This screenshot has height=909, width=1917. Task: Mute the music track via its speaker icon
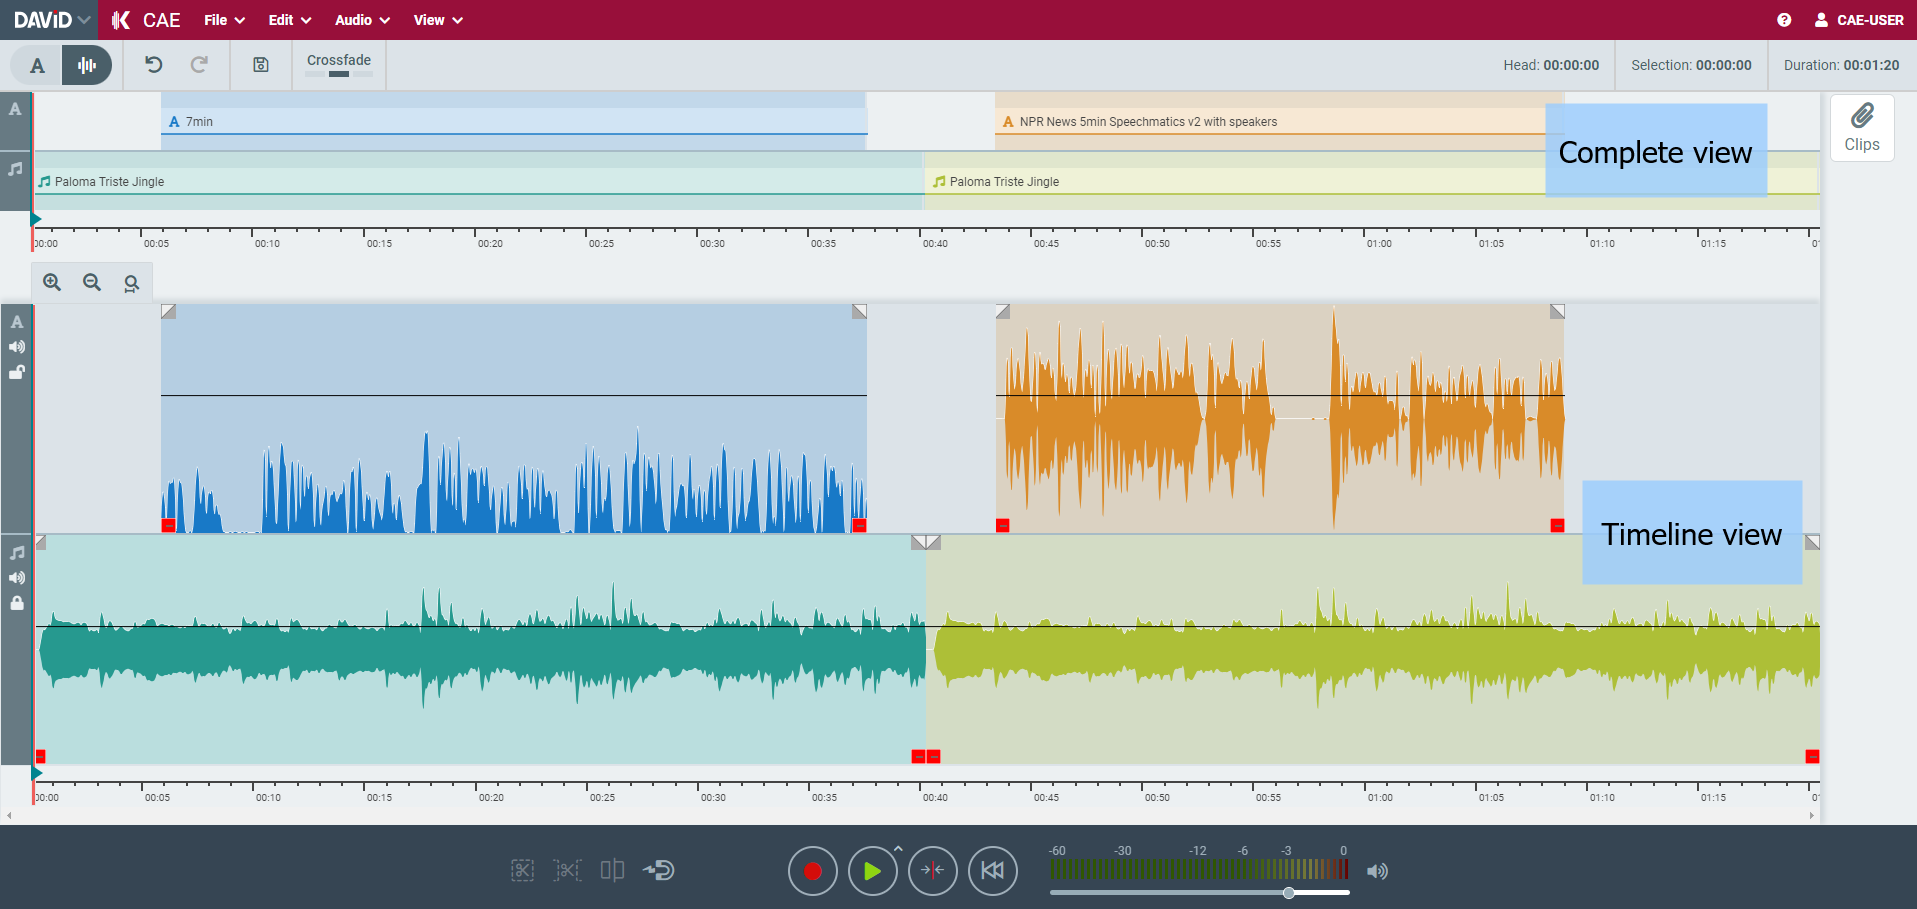tap(16, 578)
